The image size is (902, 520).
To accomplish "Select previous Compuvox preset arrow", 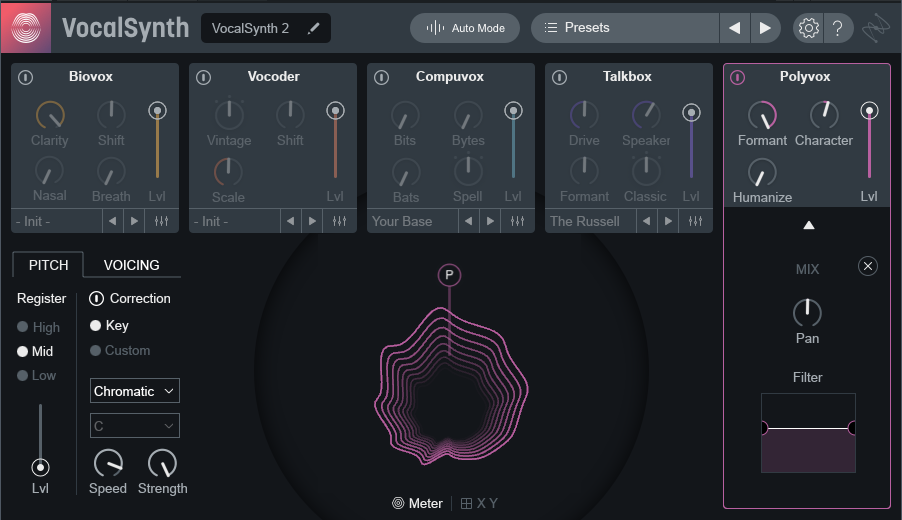I will tap(468, 221).
